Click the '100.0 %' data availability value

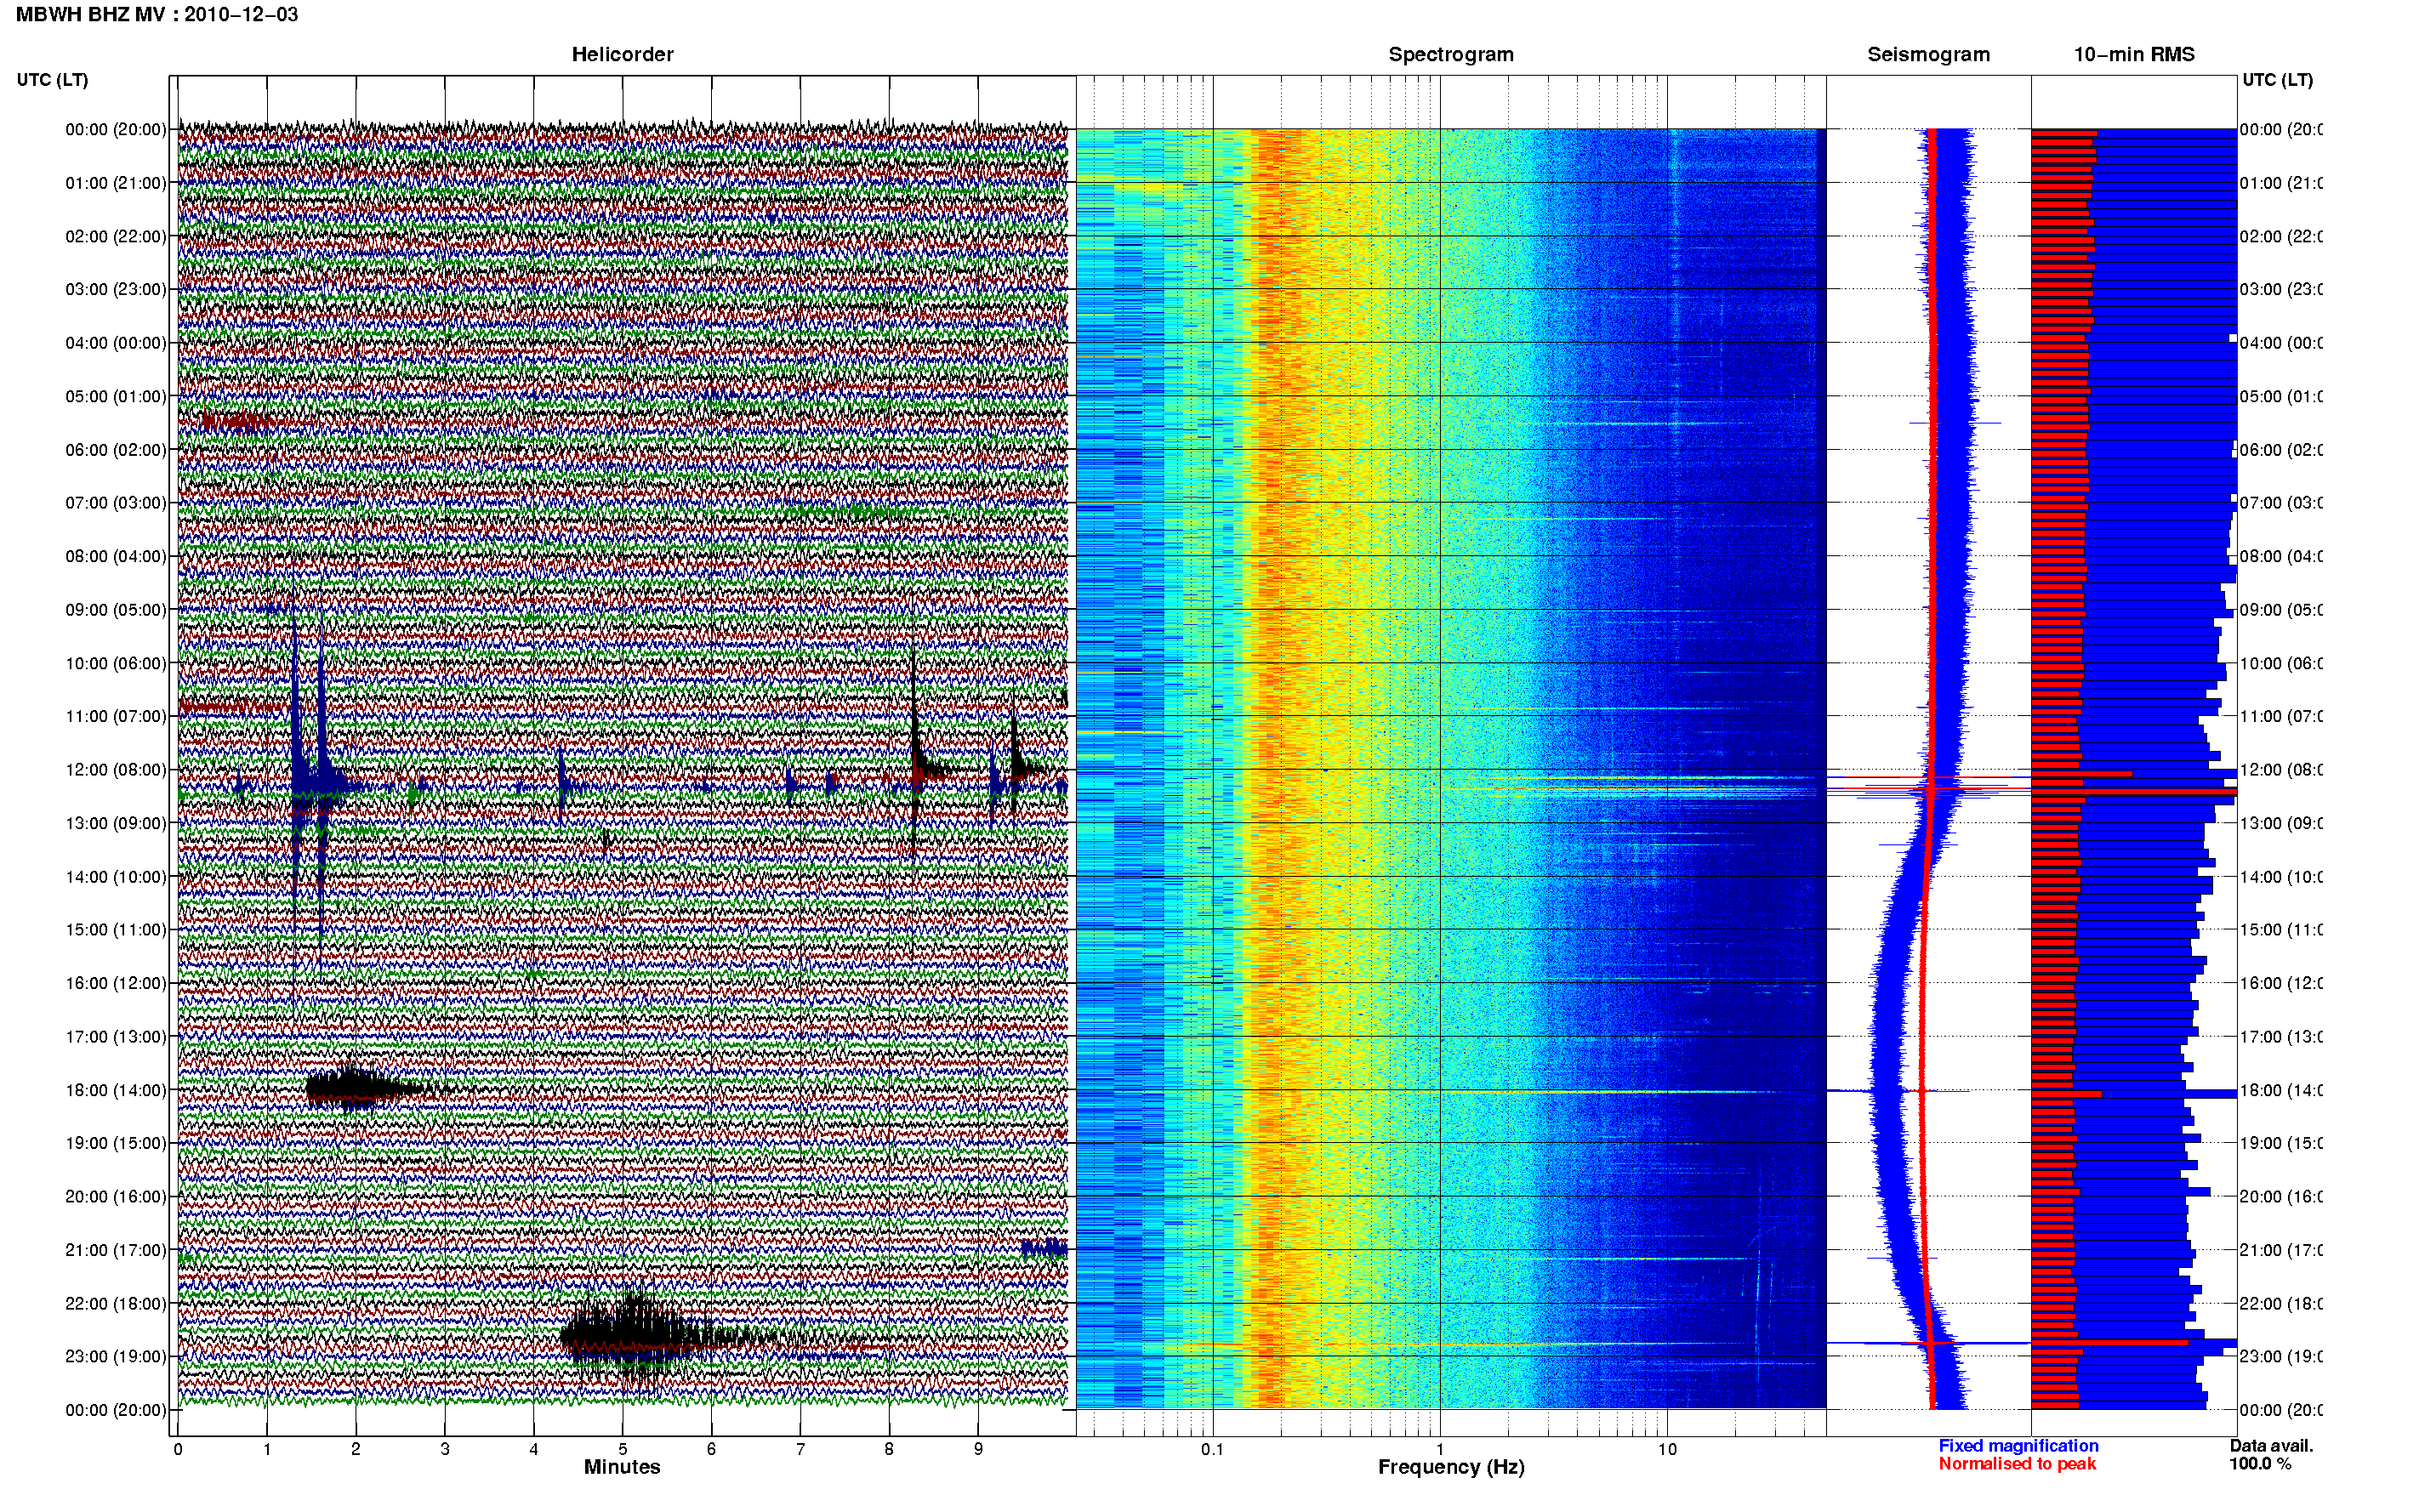tap(2260, 1464)
